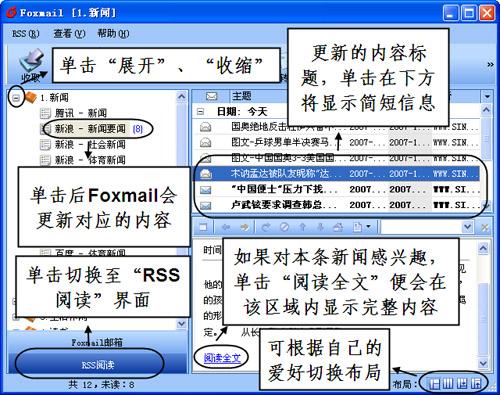Click the orange 1.新闻 folder icon
500x395 pixels.
[31, 97]
